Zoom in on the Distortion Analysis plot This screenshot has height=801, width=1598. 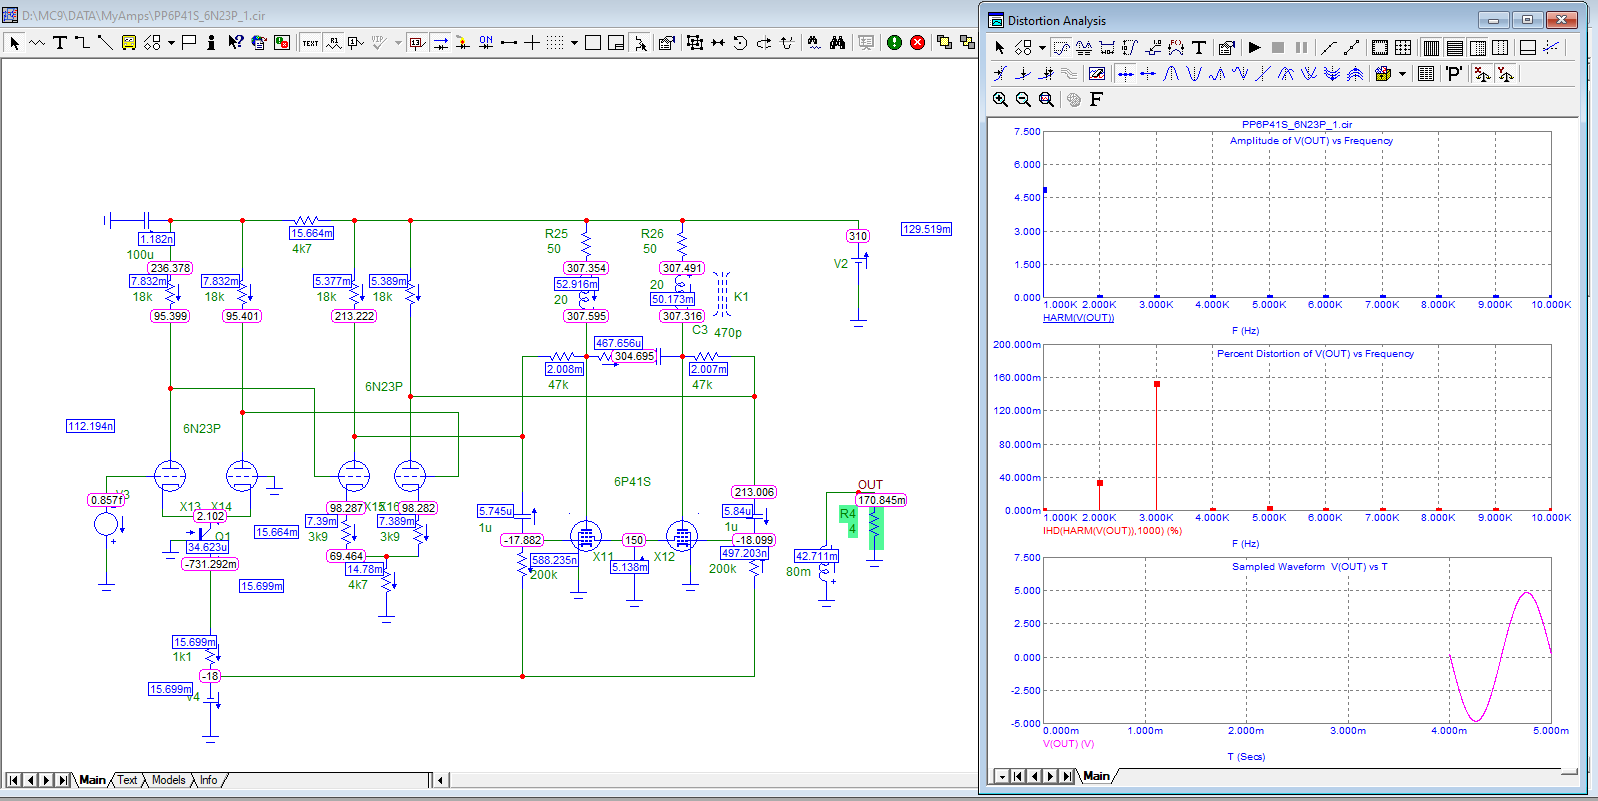pos(1000,99)
